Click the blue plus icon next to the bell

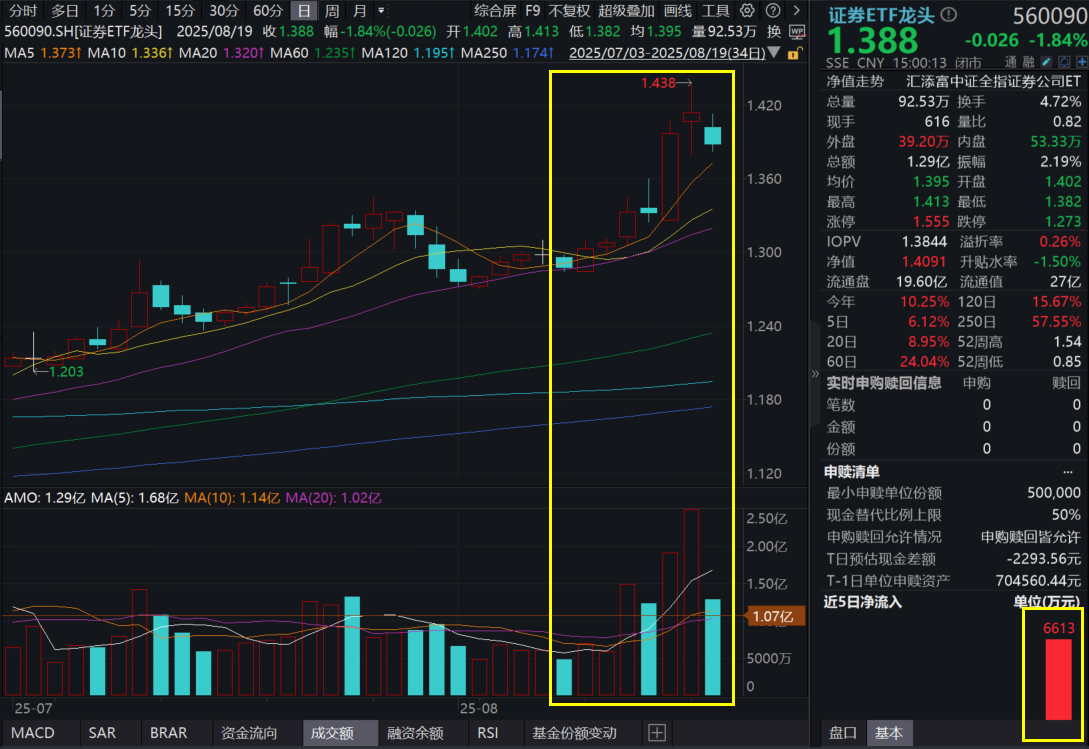1080,62
